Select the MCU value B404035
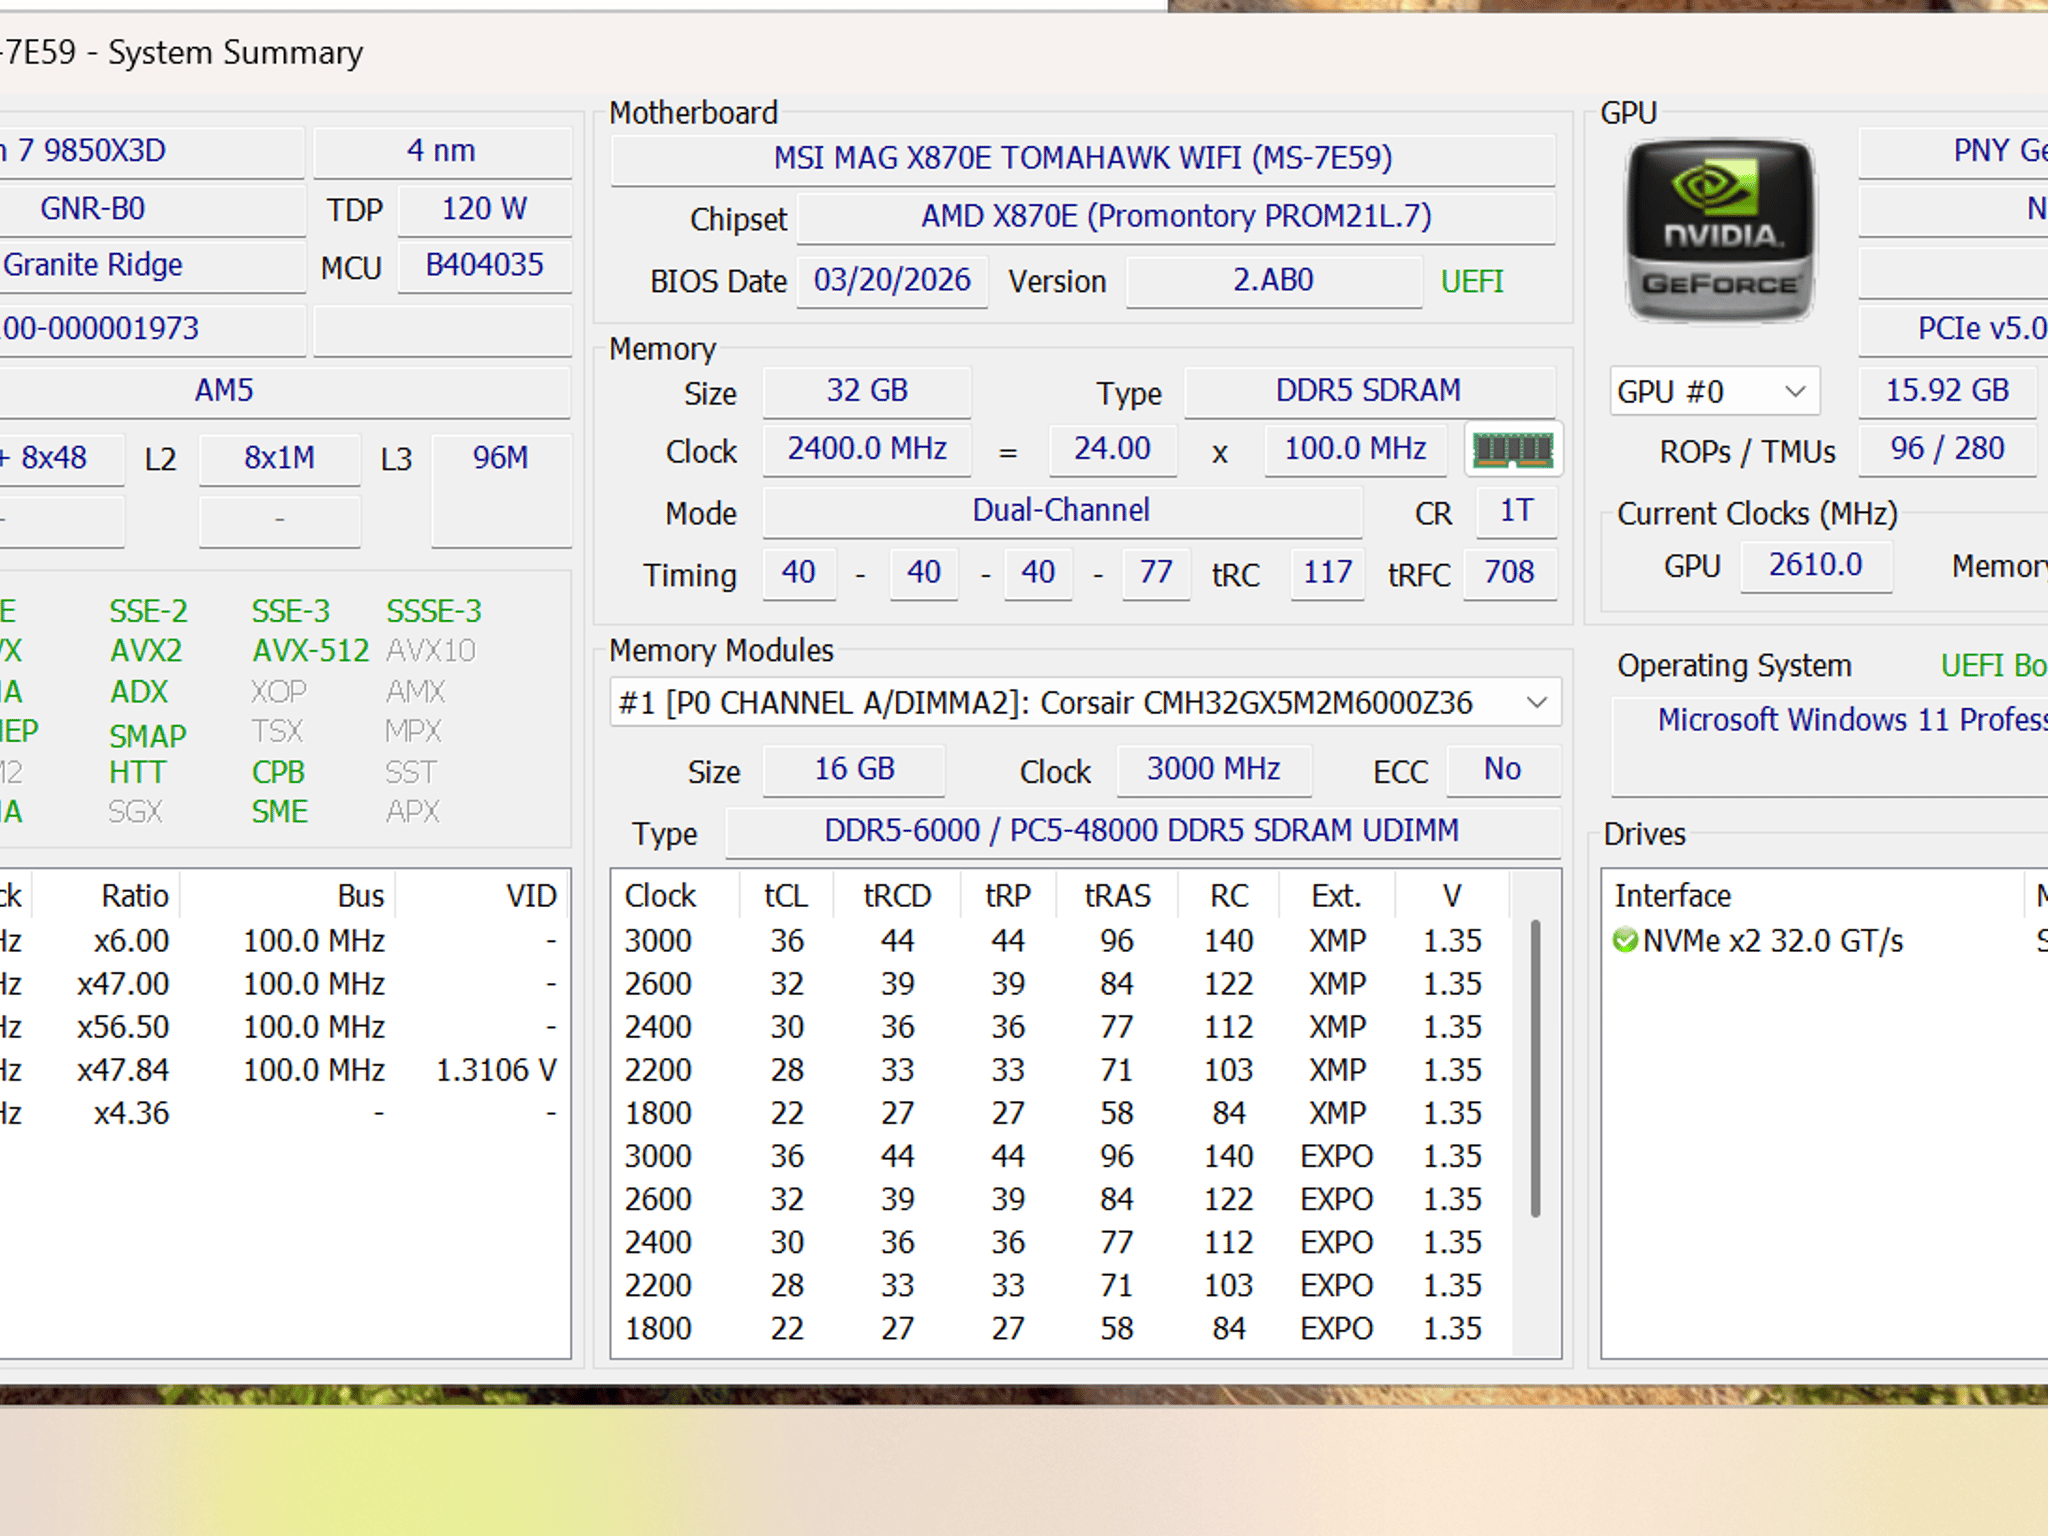2048x1536 pixels. 485,265
